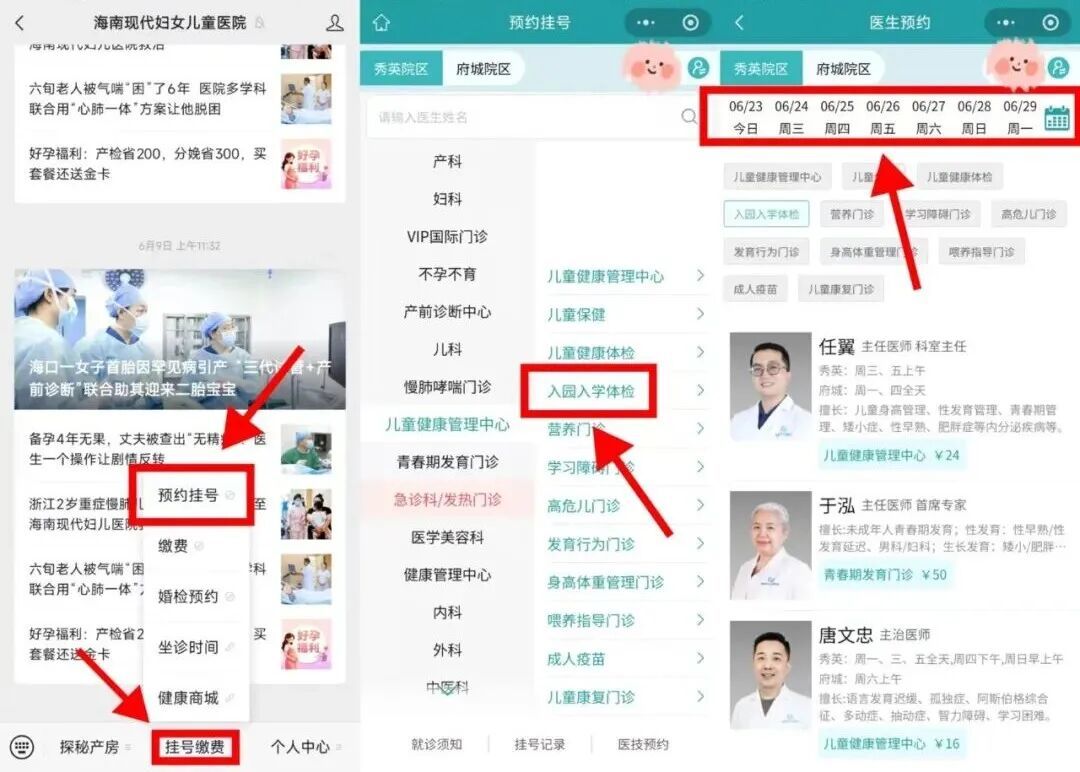The height and width of the screenshot is (772, 1080).
Task: Pick date 06/27 周六
Action: tap(928, 117)
